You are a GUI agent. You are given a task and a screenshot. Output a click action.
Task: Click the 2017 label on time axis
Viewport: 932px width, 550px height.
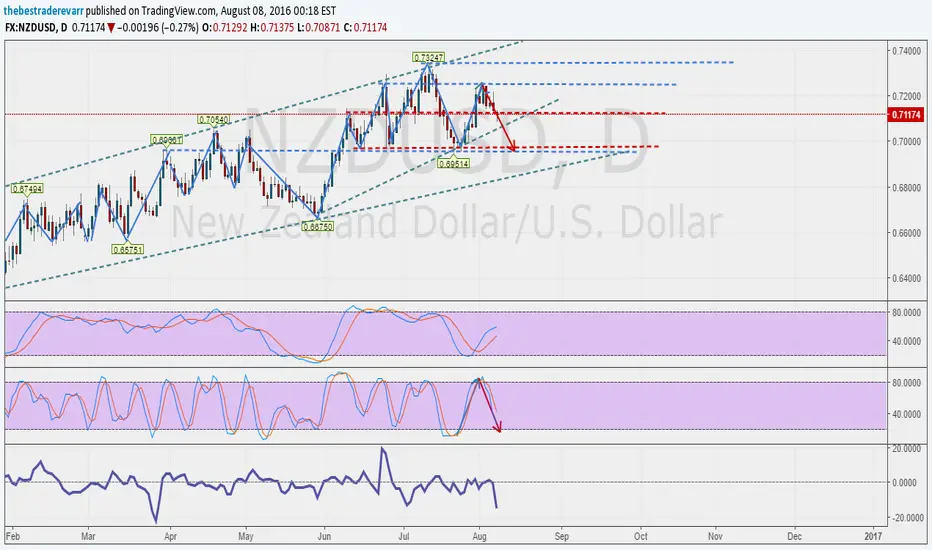click(873, 536)
